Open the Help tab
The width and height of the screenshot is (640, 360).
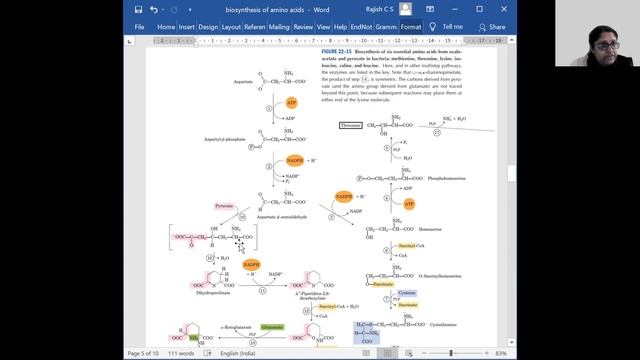[340, 27]
